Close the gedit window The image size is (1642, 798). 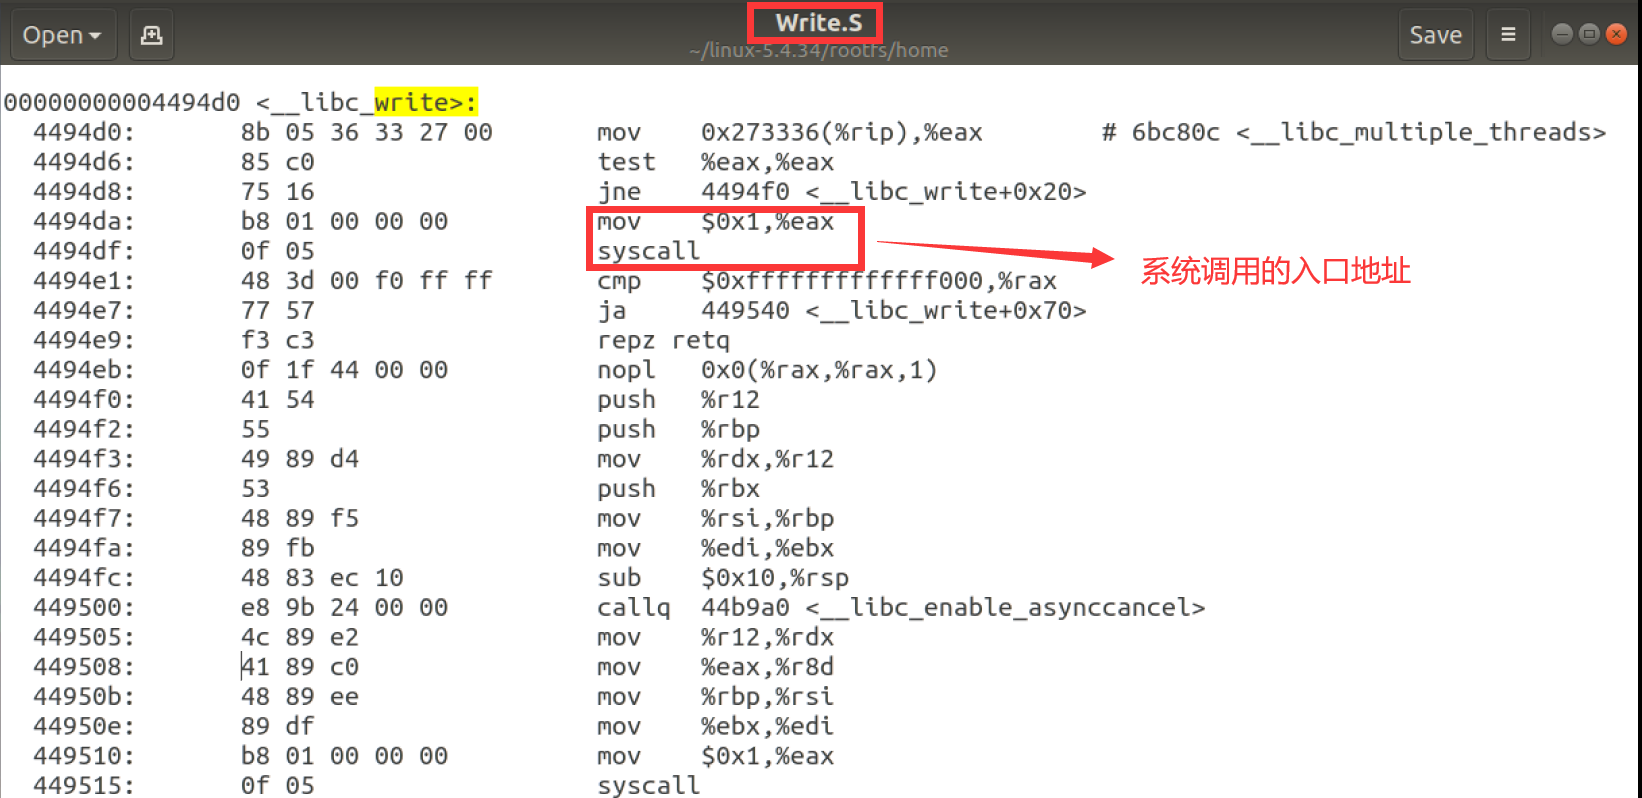1616,34
